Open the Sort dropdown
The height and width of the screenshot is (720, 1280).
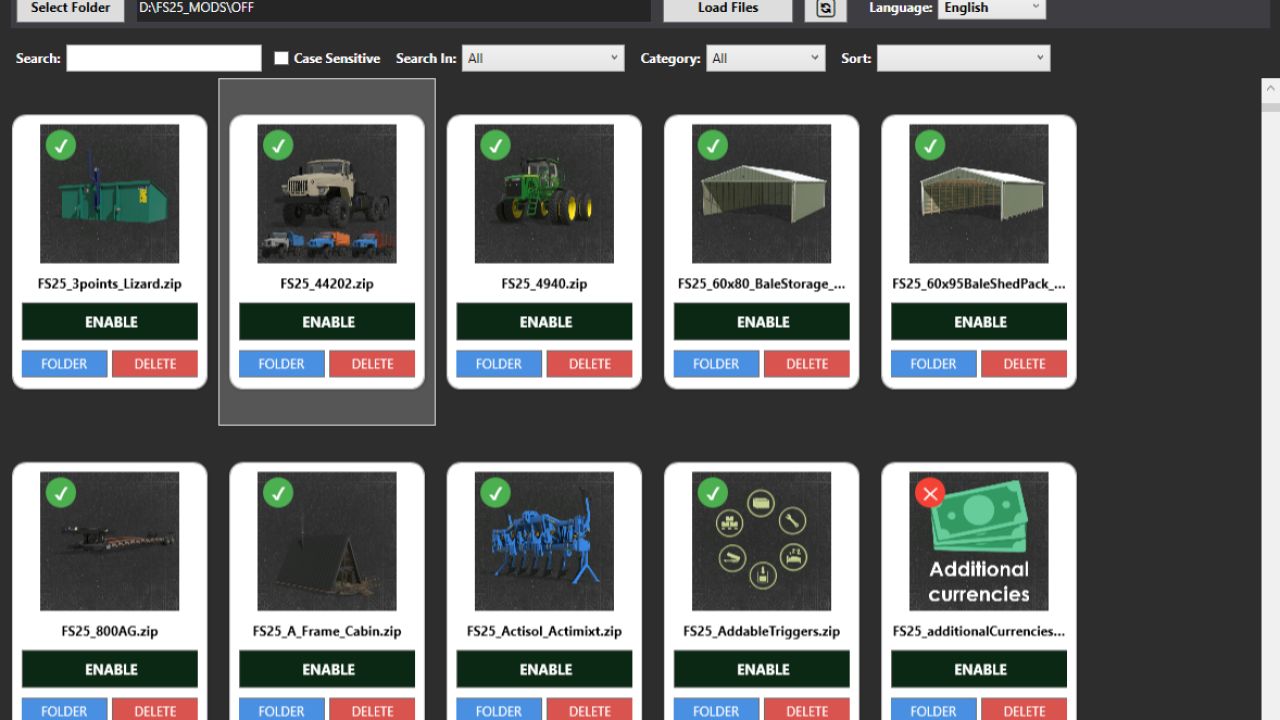[x=963, y=58]
